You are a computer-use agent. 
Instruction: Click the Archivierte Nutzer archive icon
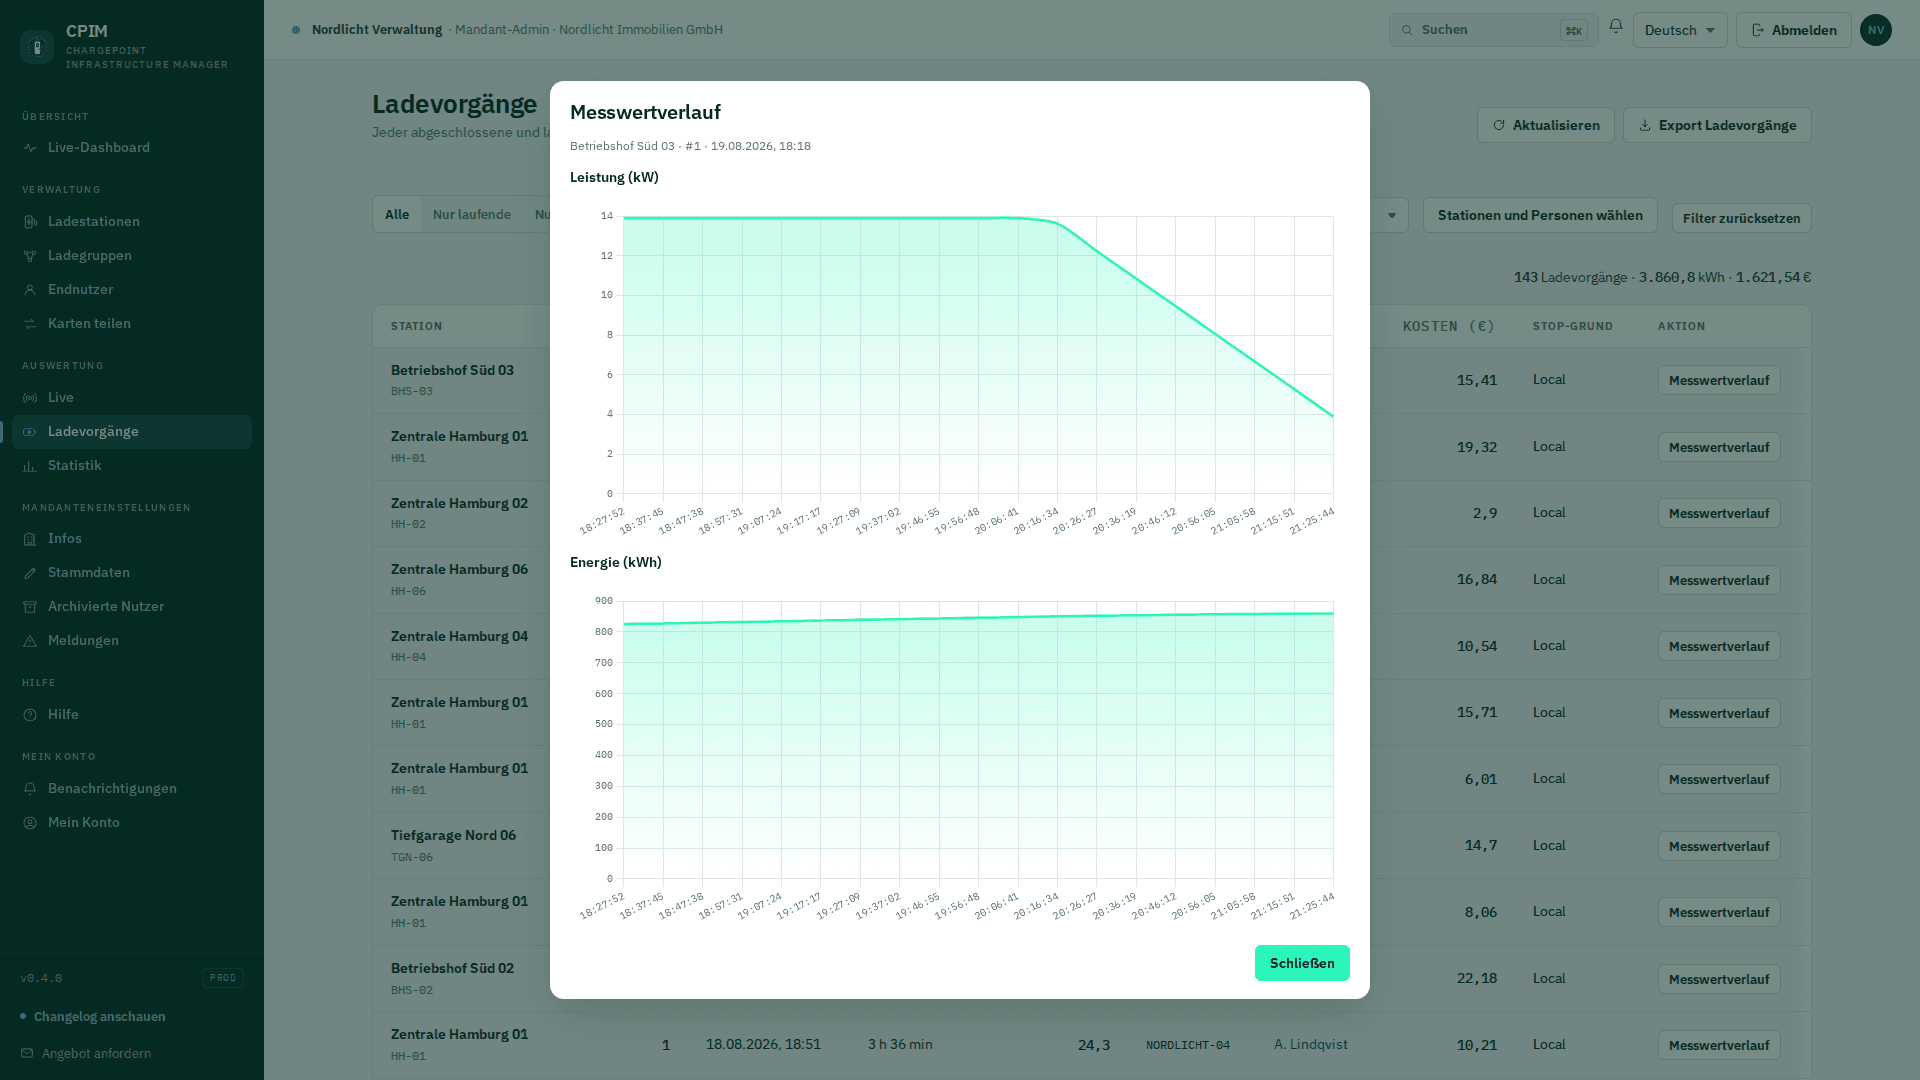30,607
